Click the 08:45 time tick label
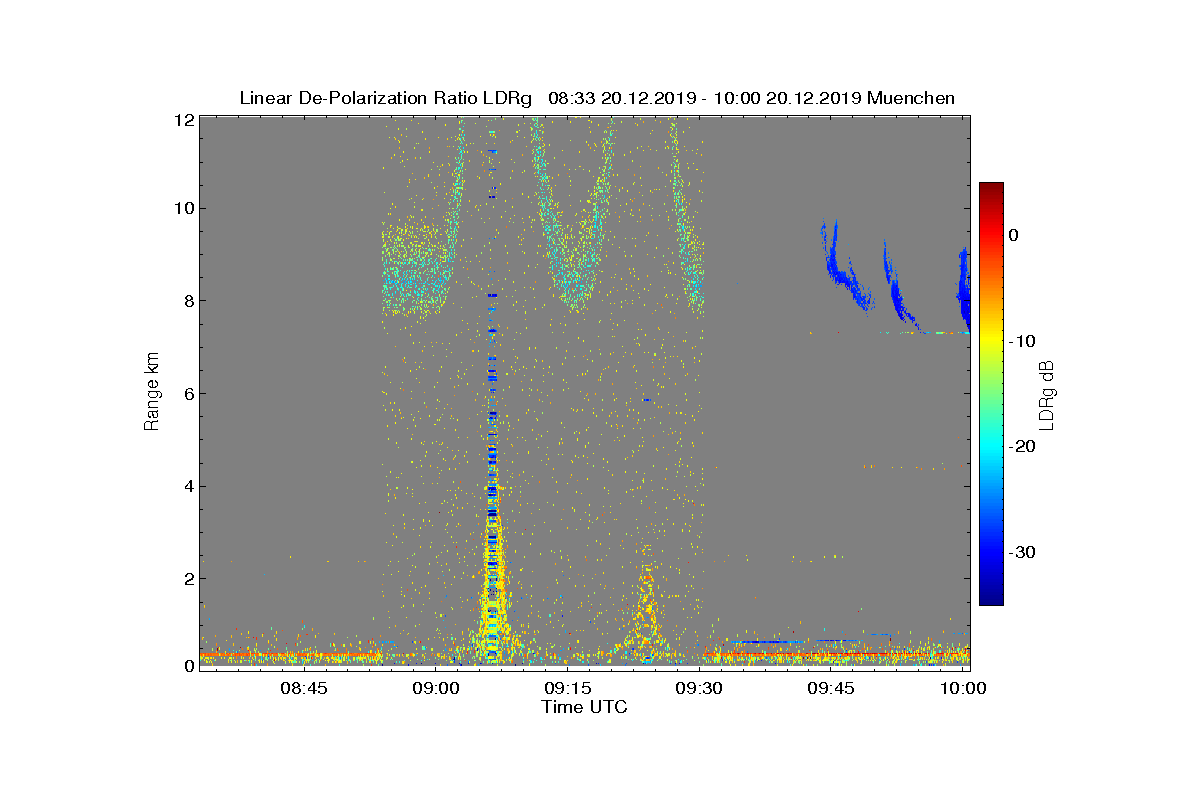Image resolution: width=1200 pixels, height=800 pixels. click(303, 688)
